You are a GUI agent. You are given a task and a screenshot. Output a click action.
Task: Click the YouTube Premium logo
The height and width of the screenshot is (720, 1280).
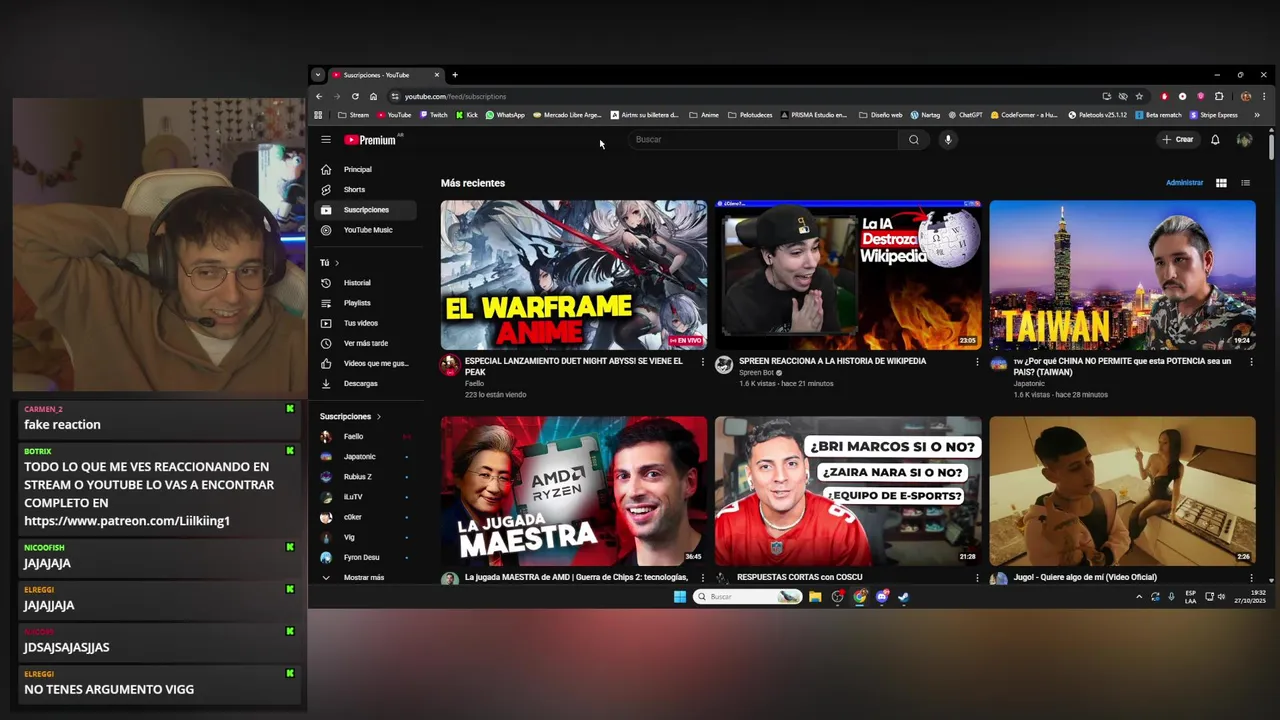pyautogui.click(x=371, y=140)
